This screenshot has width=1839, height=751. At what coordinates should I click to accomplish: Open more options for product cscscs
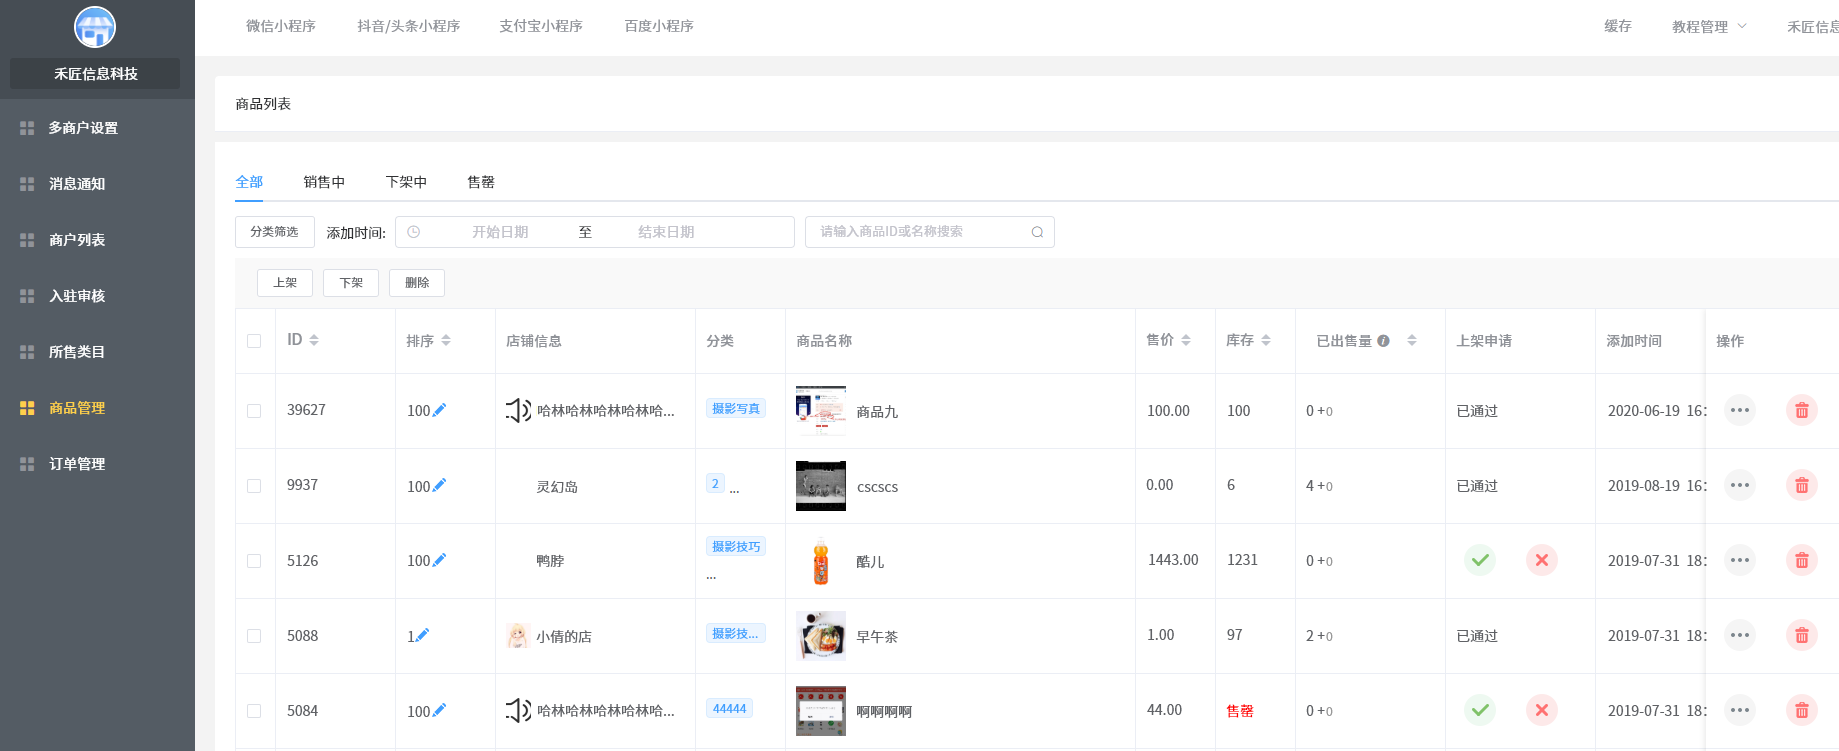click(1740, 485)
